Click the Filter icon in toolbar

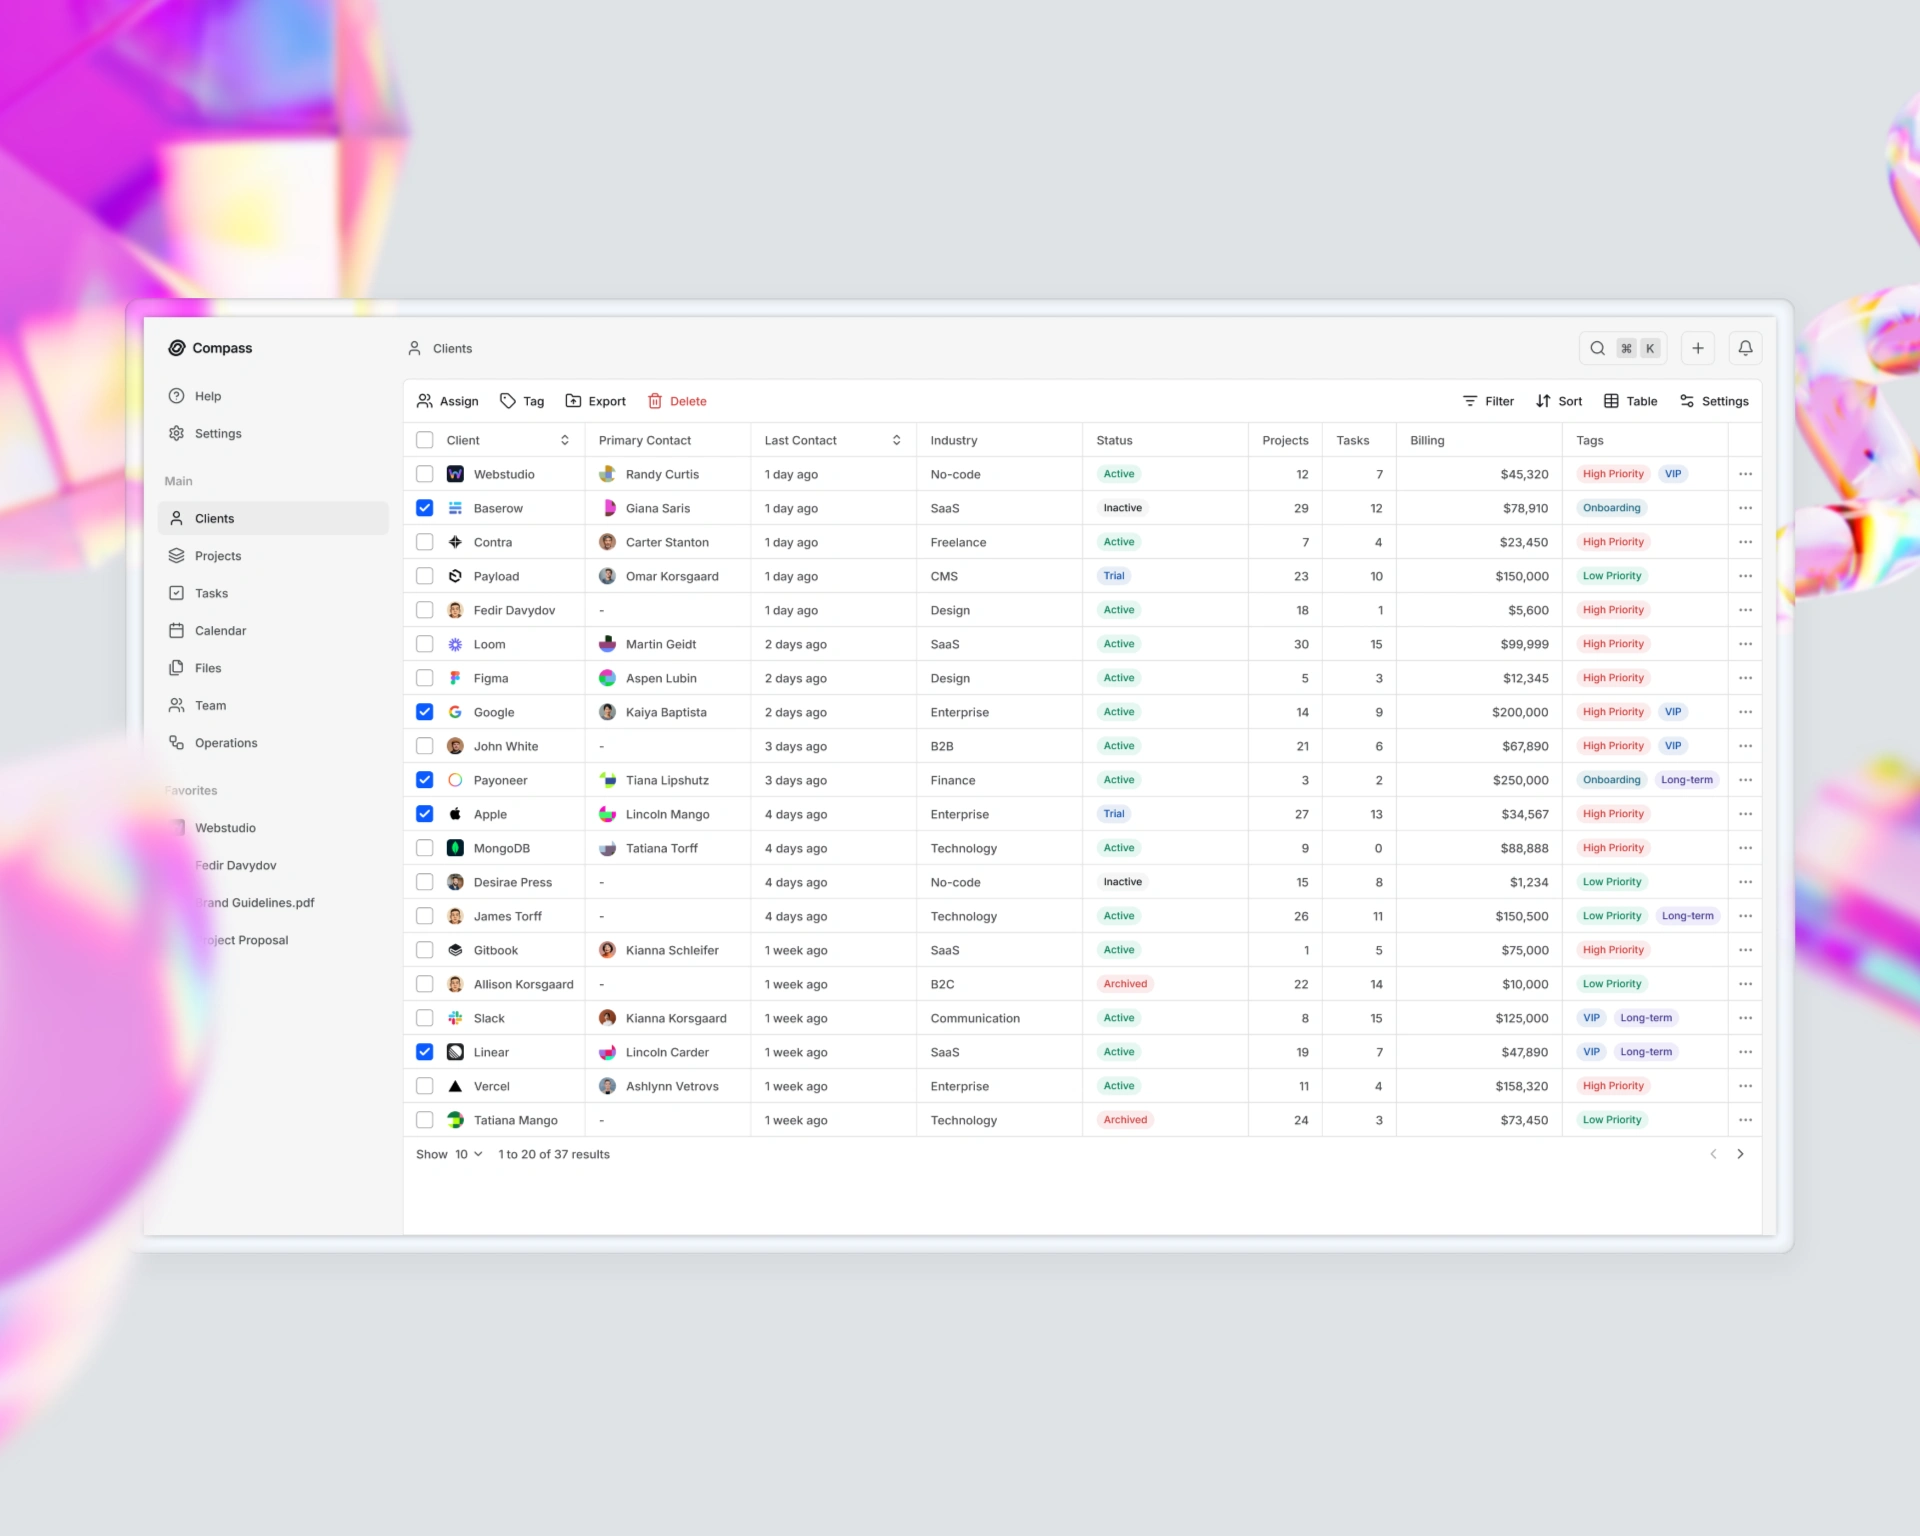click(1470, 401)
